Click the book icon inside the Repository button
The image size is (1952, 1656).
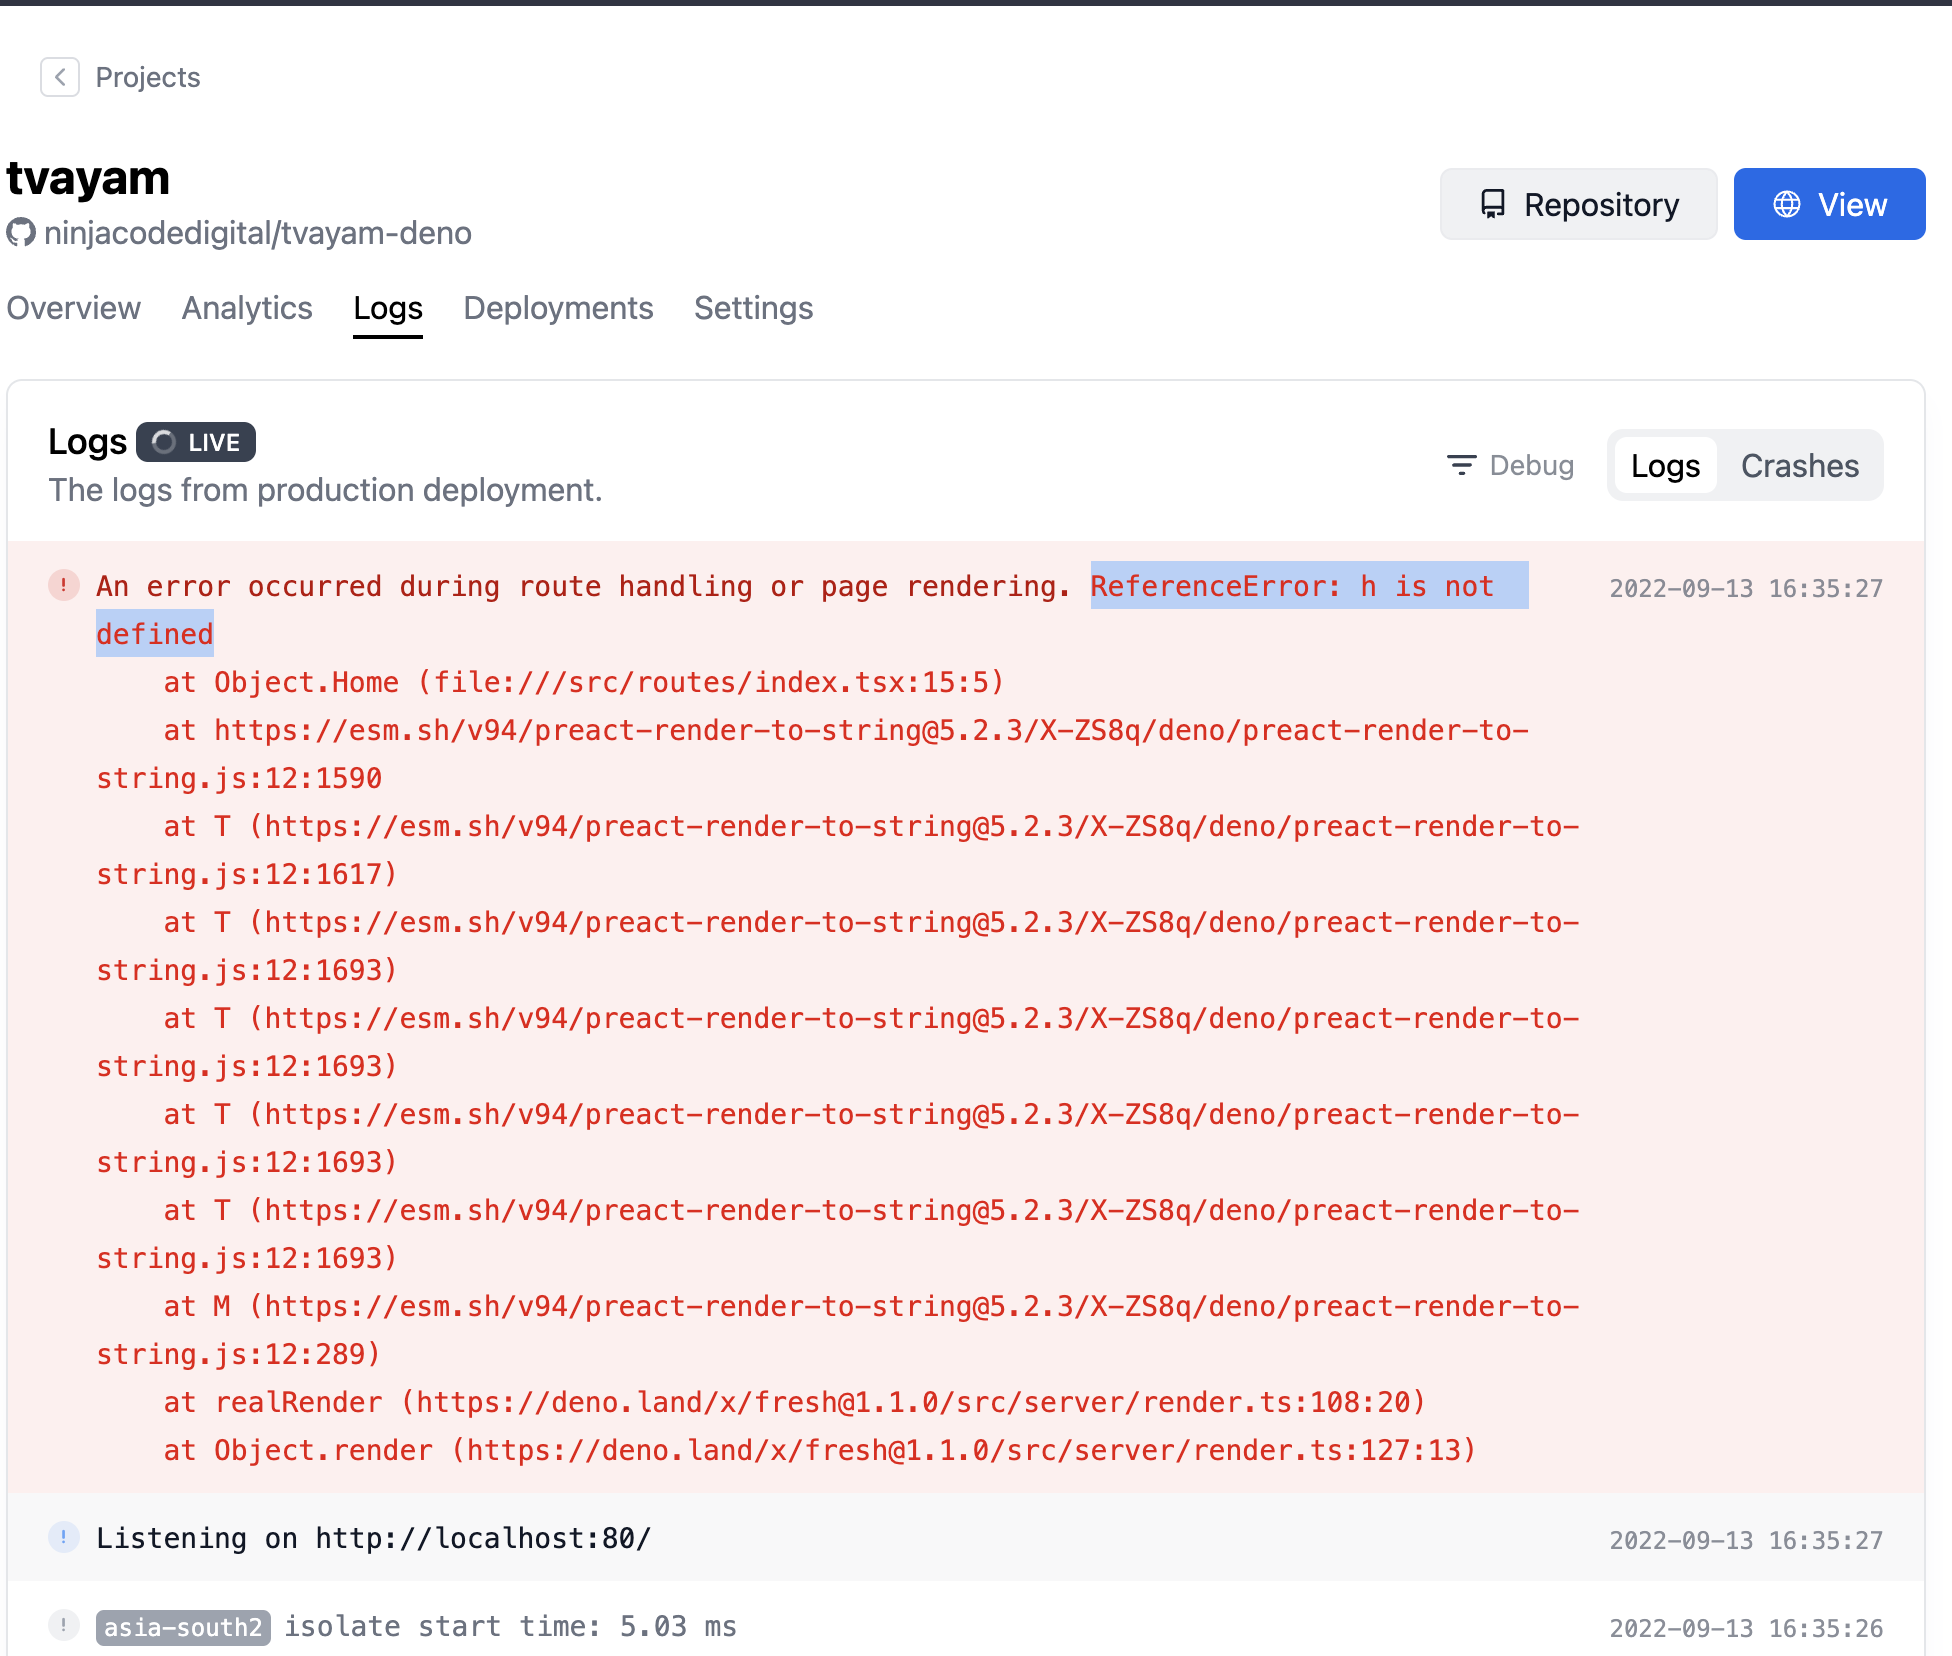coord(1492,204)
